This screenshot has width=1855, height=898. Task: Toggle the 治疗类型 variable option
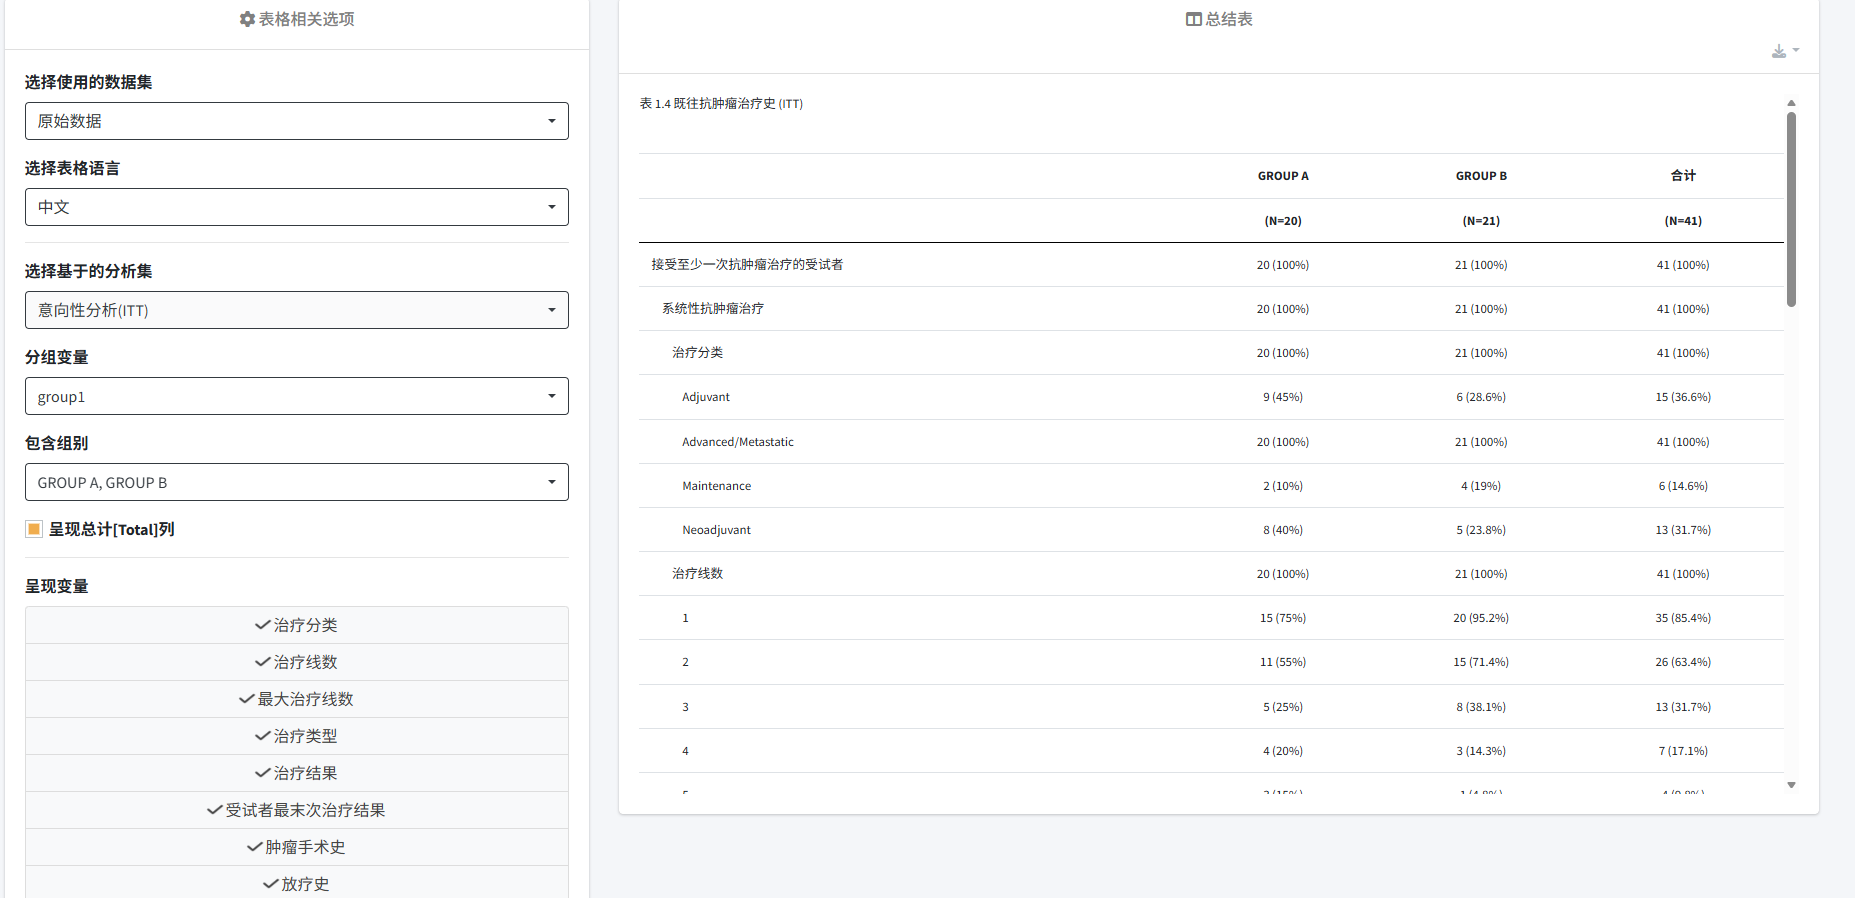point(297,736)
